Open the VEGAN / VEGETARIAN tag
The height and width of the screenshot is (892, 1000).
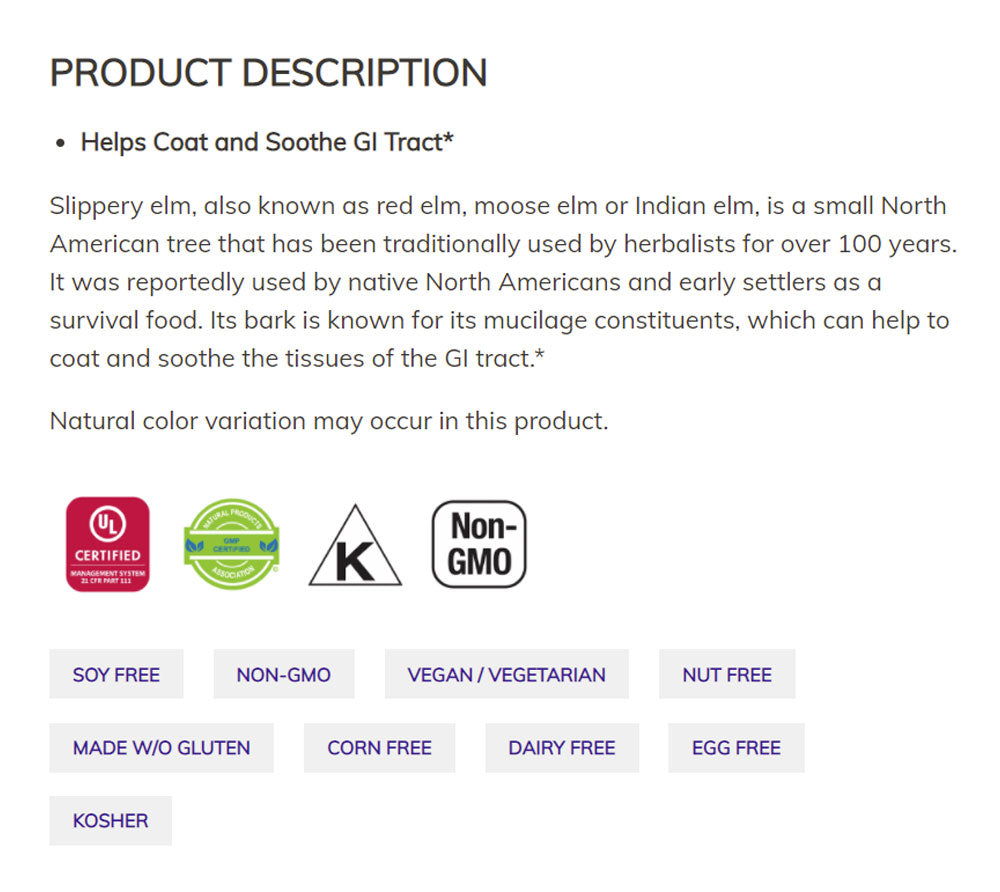coord(506,675)
